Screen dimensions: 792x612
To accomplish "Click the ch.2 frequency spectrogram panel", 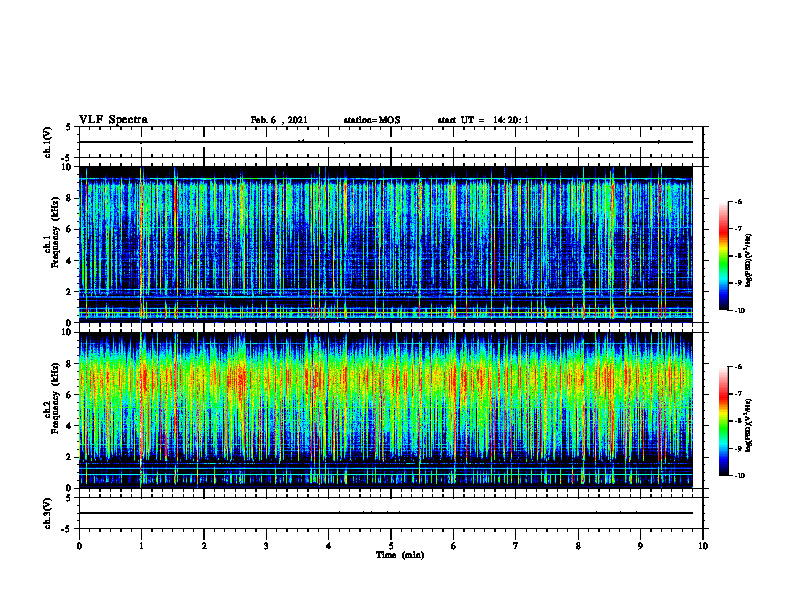I will tap(386, 410).
